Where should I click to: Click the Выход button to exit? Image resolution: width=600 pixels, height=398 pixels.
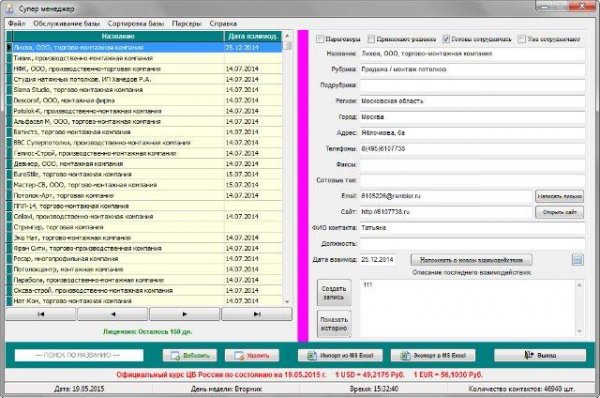tap(540, 356)
